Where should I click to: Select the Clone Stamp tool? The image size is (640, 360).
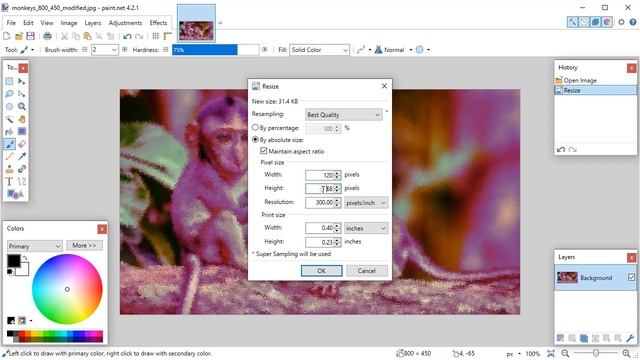[x=9, y=169]
